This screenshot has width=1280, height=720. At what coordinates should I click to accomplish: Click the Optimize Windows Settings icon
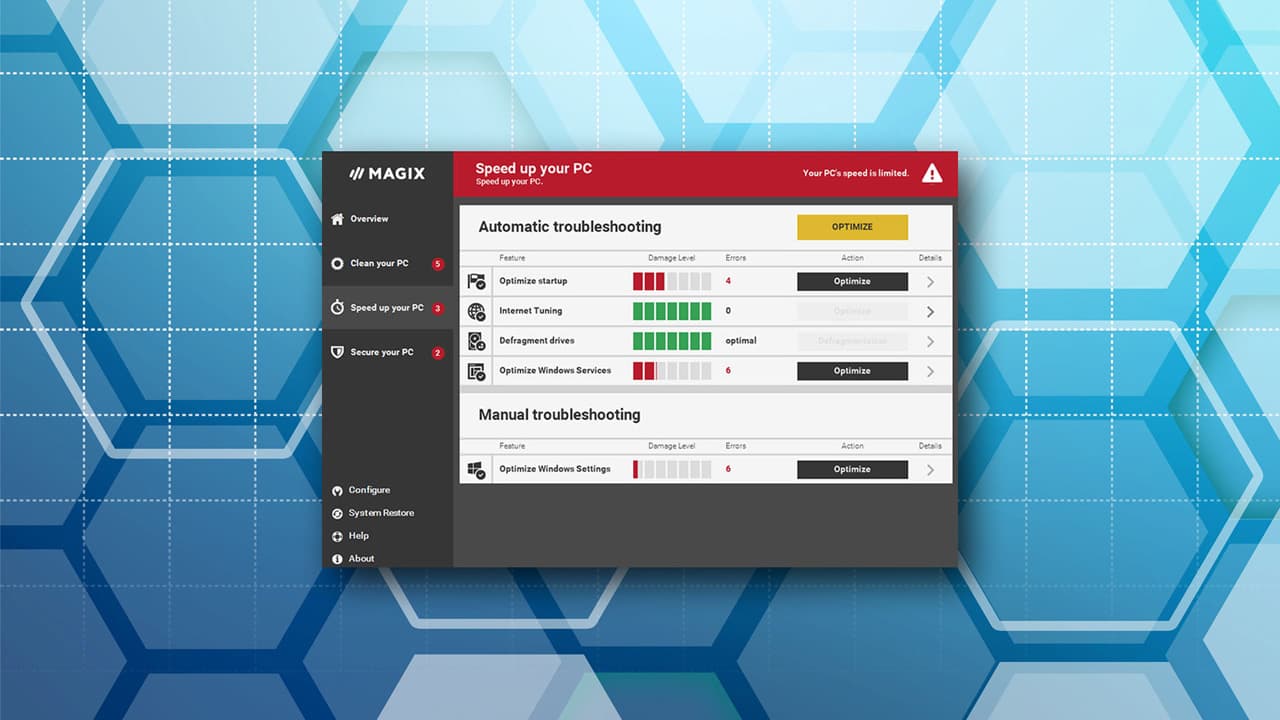click(x=476, y=470)
